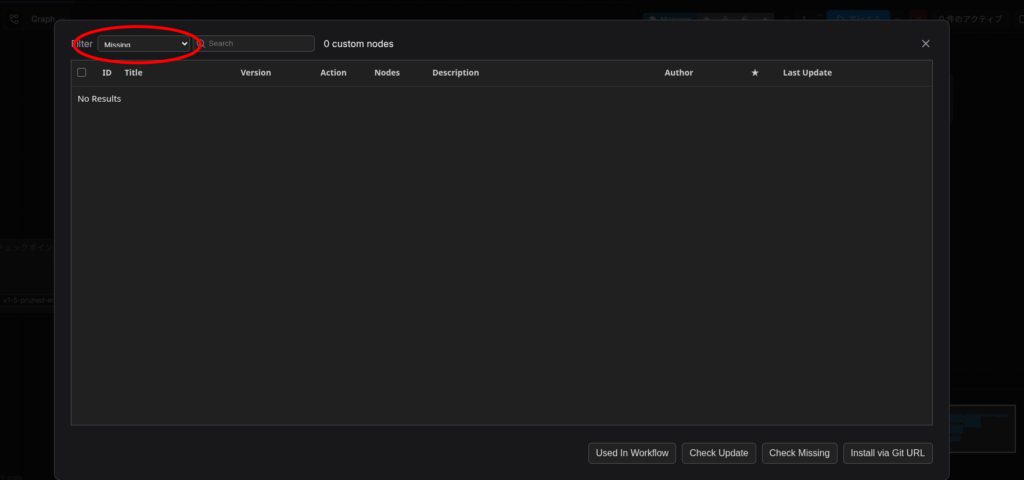Open Install via Git URL
Image resolution: width=1024 pixels, height=480 pixels.
(887, 453)
